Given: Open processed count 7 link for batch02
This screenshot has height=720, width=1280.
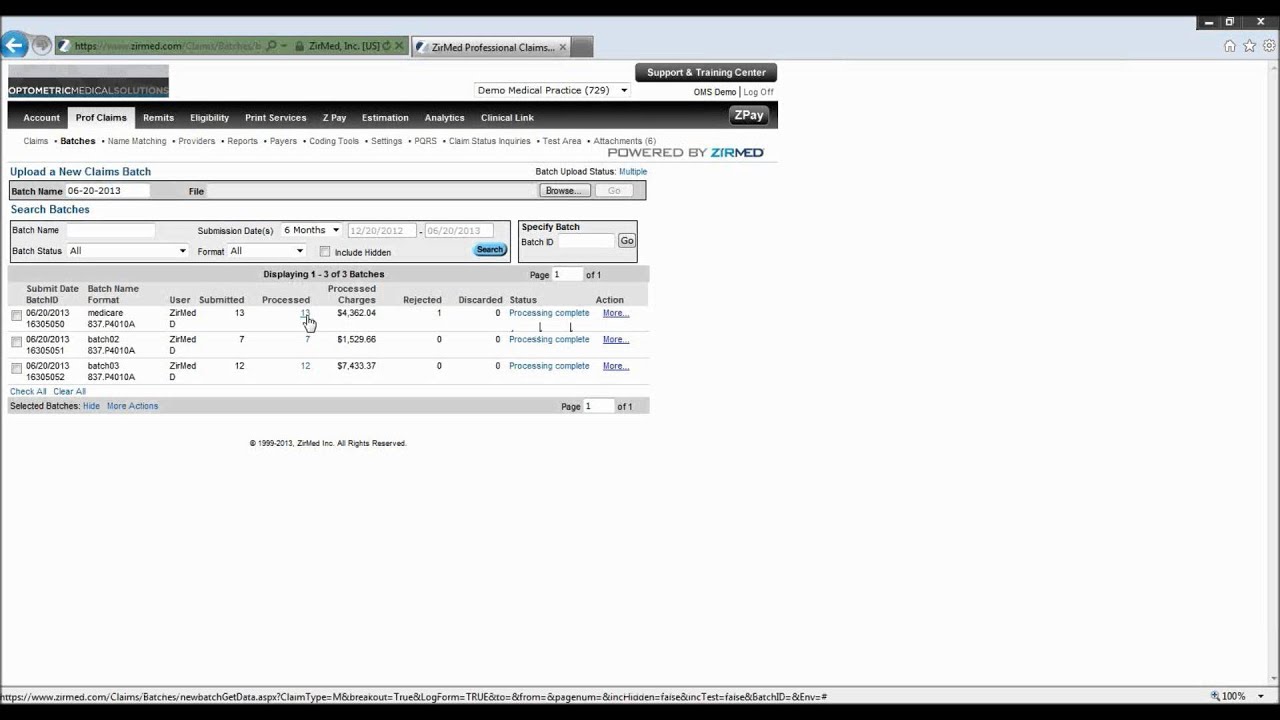Looking at the screenshot, I should pos(307,340).
